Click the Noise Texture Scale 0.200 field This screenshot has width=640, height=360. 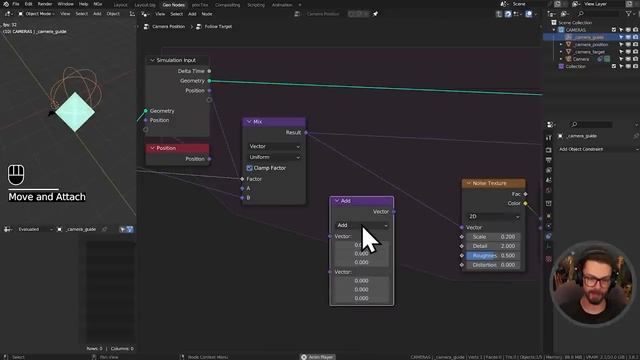(x=493, y=237)
